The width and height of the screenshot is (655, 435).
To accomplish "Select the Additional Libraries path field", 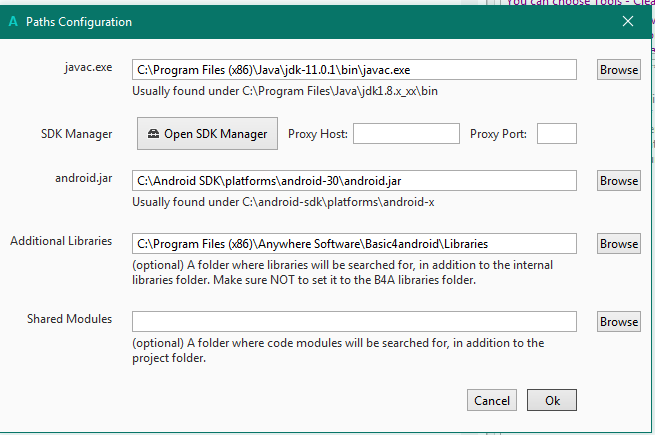I will (354, 244).
